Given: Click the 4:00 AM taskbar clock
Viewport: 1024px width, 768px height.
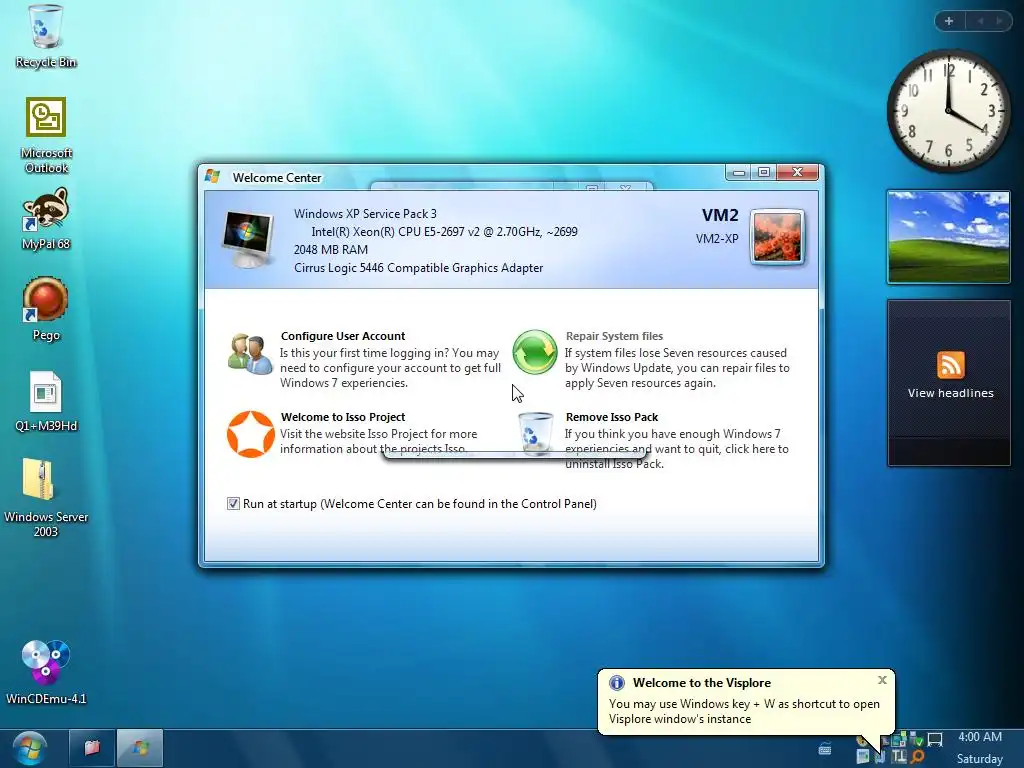Looking at the screenshot, I should coord(980,737).
